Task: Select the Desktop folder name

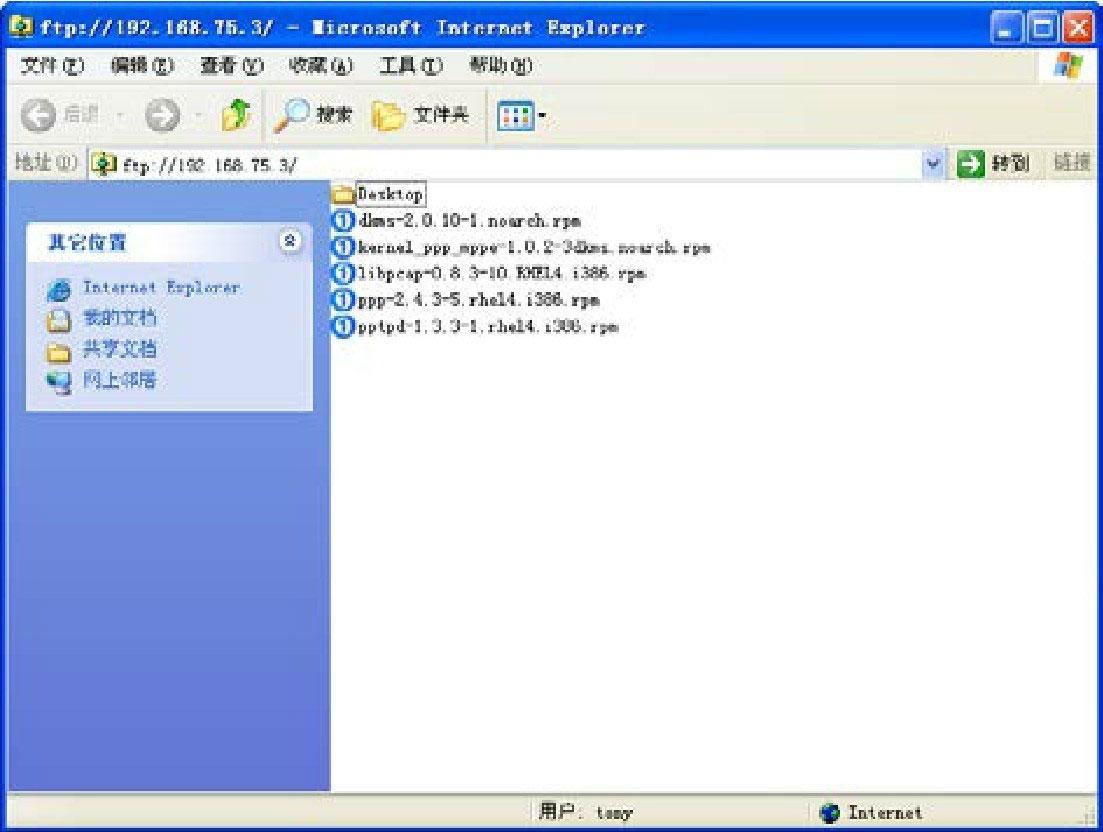Action: click(x=390, y=194)
